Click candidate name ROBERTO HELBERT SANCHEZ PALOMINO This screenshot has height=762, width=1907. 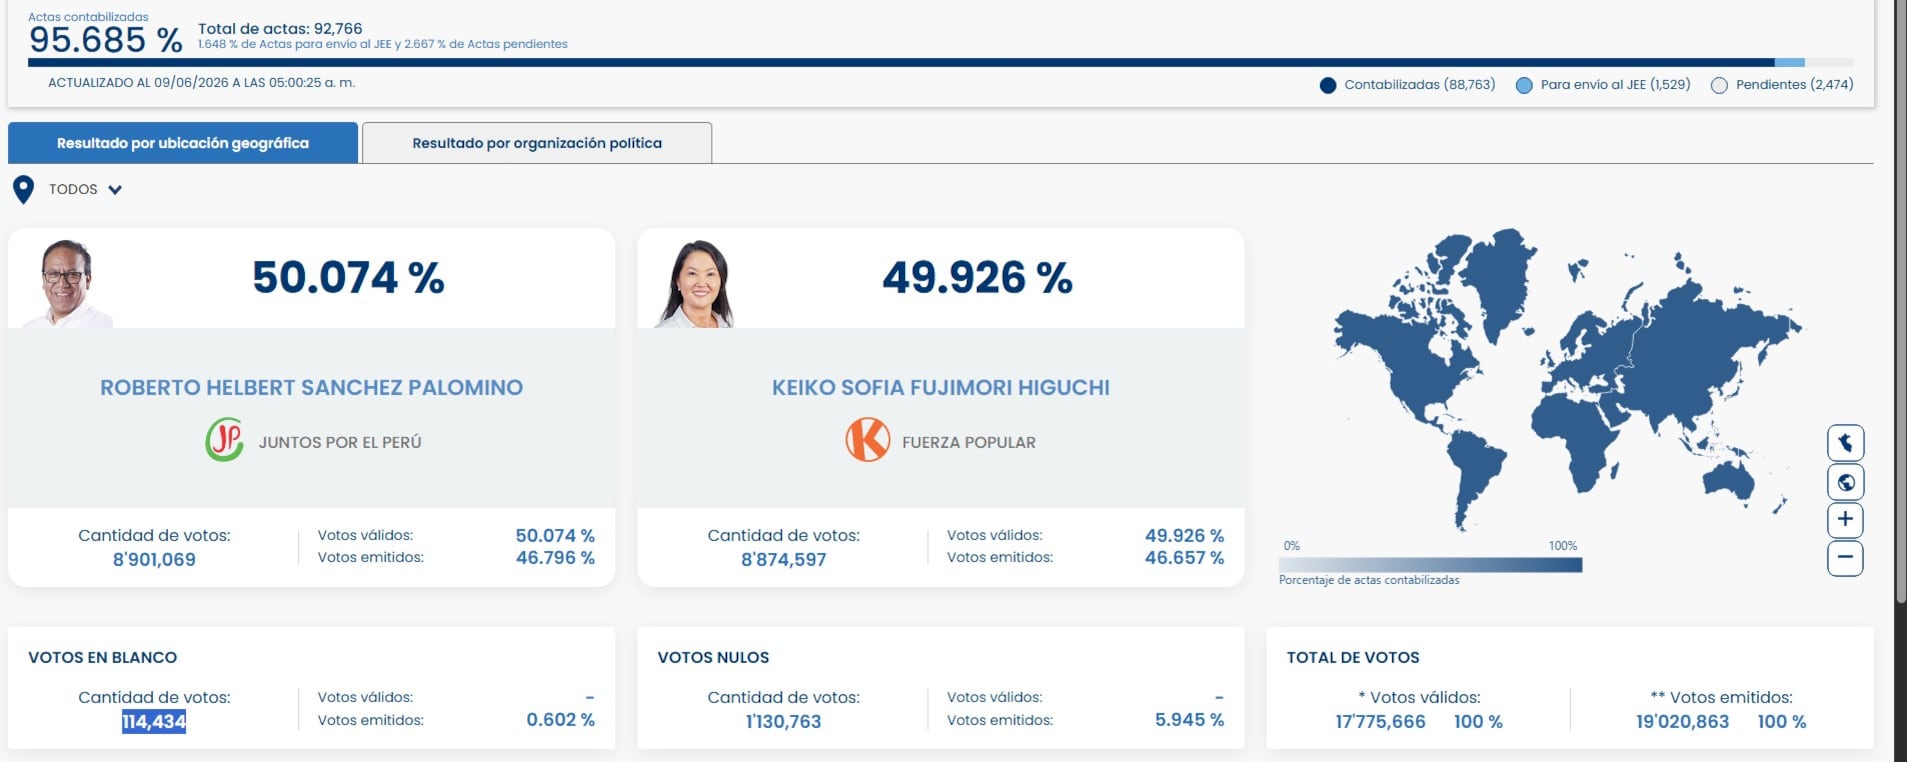pyautogui.click(x=311, y=388)
